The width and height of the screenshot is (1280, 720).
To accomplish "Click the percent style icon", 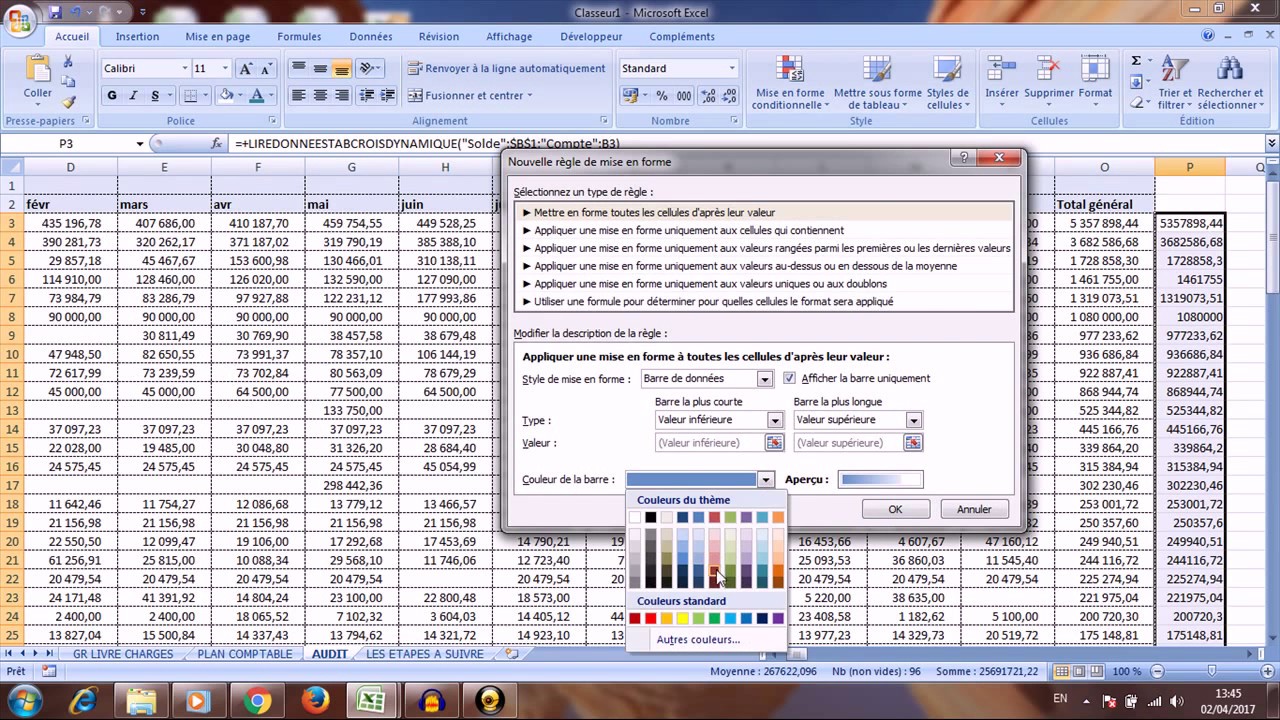I will (x=661, y=96).
